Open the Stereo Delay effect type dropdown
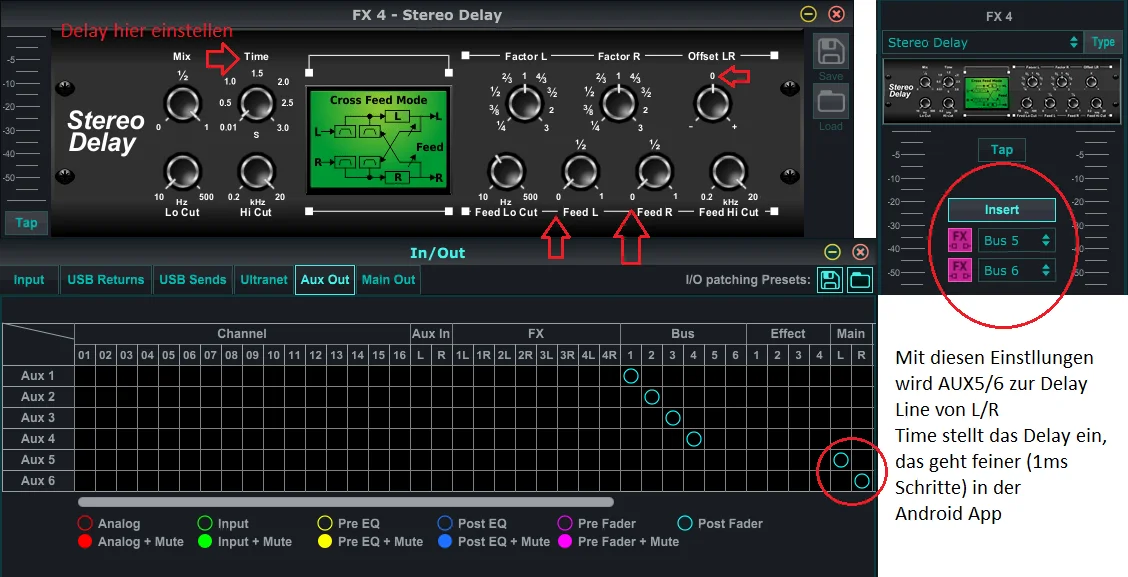 point(982,42)
